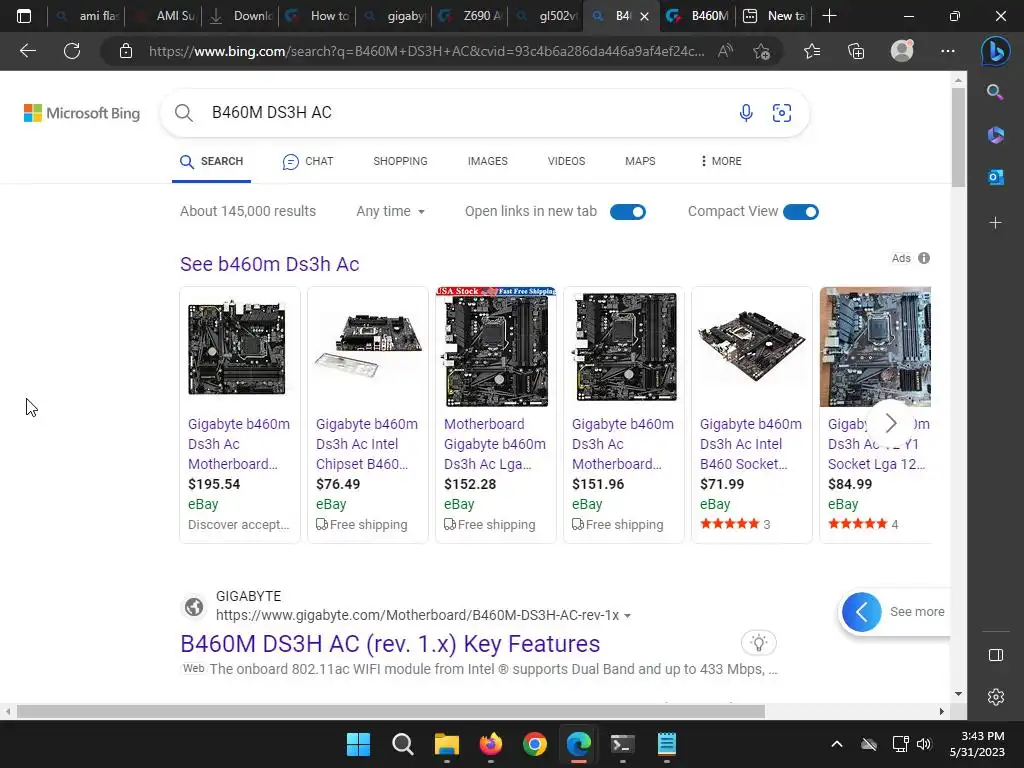1024x768 pixels.
Task: Expand the See more panel
Action: point(894,612)
